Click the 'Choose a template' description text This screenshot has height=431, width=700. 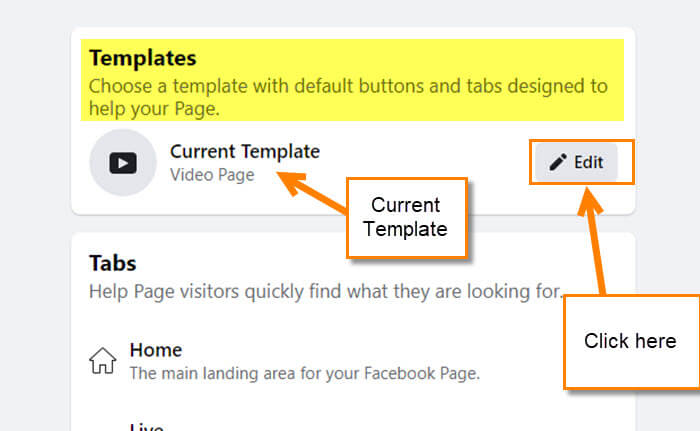348,97
